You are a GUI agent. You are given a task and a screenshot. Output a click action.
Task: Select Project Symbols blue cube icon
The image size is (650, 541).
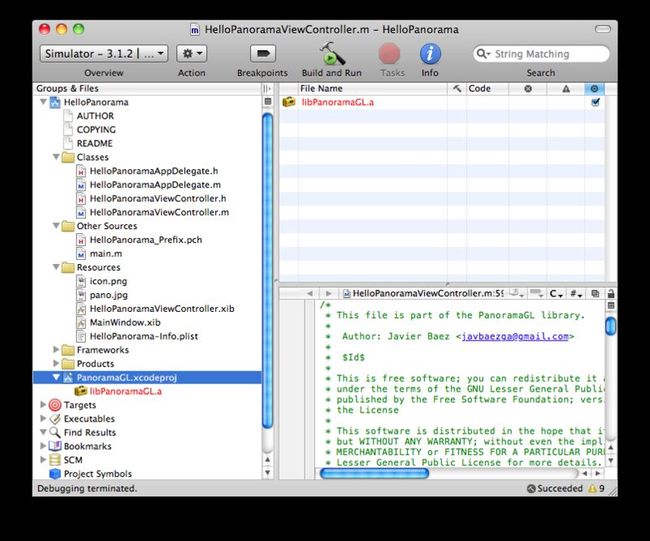pos(55,473)
